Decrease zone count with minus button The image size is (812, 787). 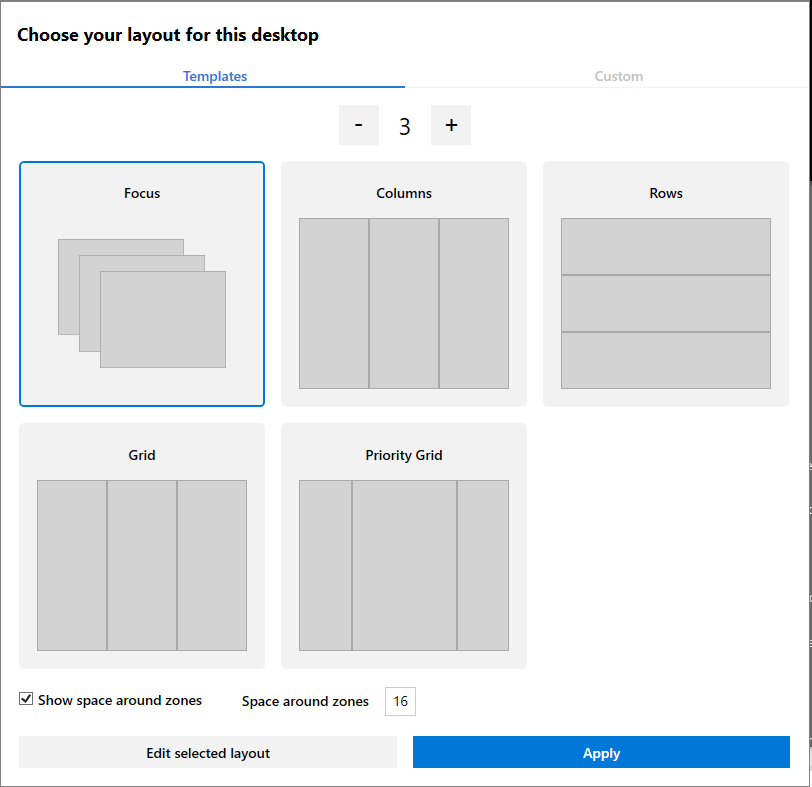(x=358, y=125)
